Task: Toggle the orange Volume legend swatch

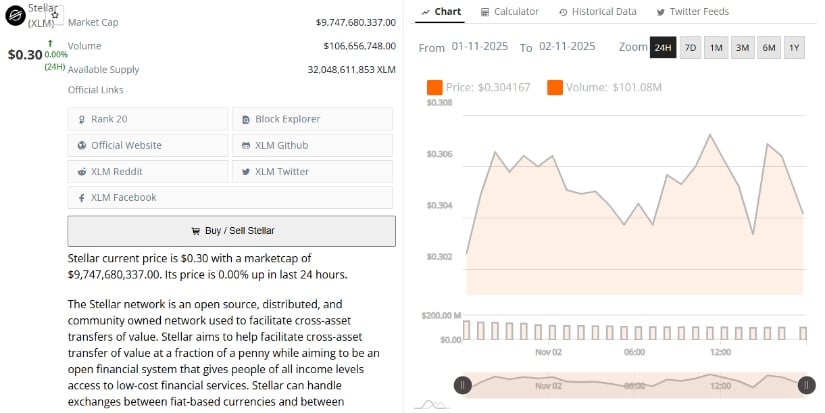Action: (x=554, y=88)
